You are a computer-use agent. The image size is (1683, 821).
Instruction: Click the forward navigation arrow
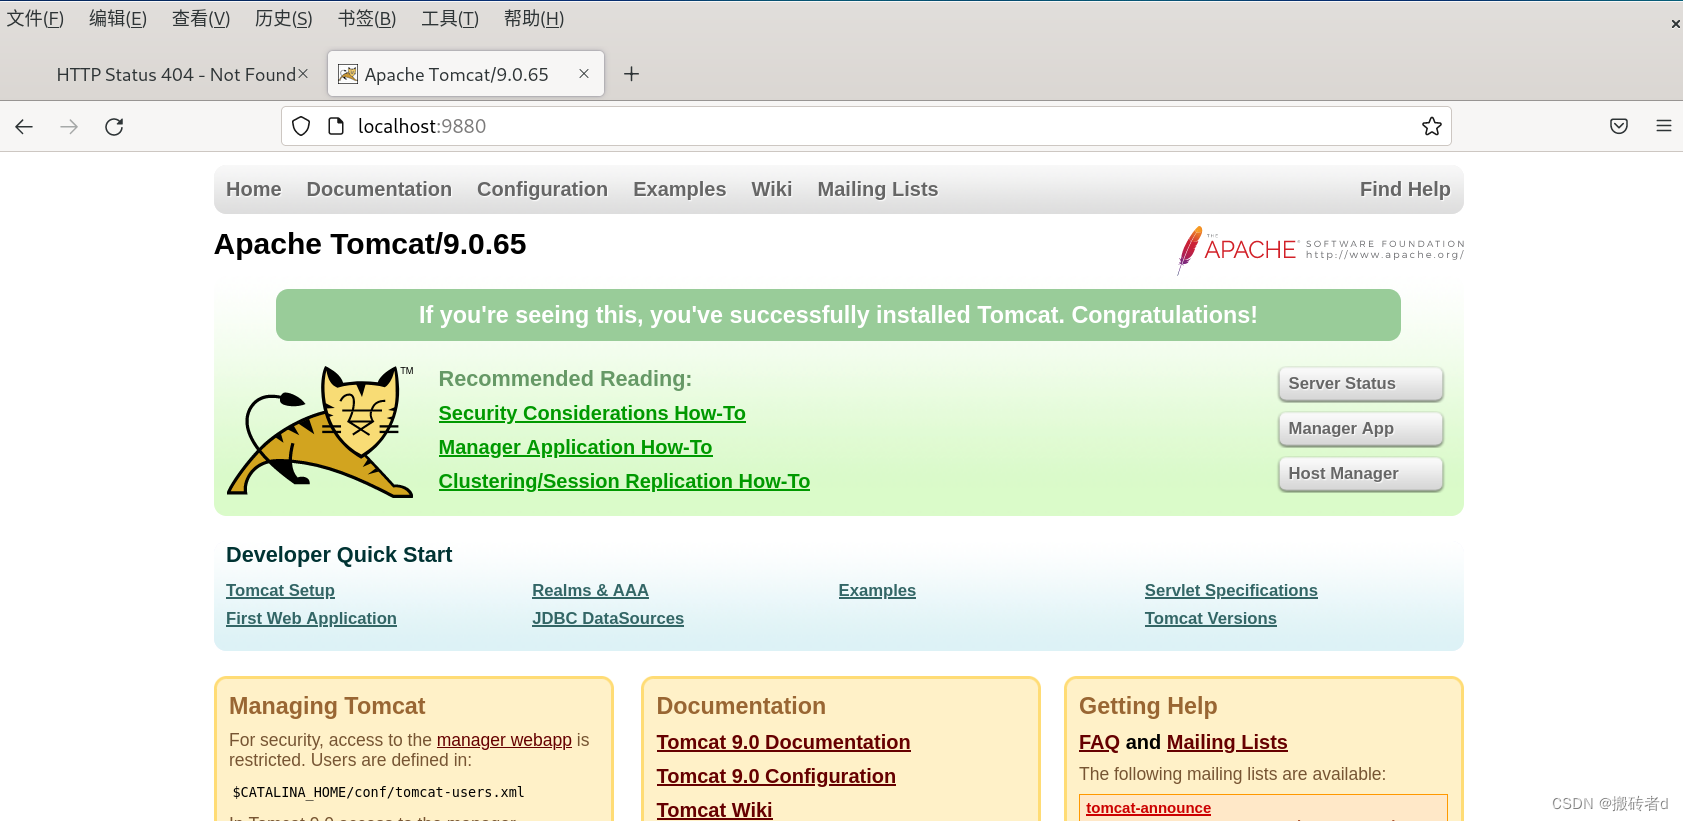pyautogui.click(x=69, y=126)
